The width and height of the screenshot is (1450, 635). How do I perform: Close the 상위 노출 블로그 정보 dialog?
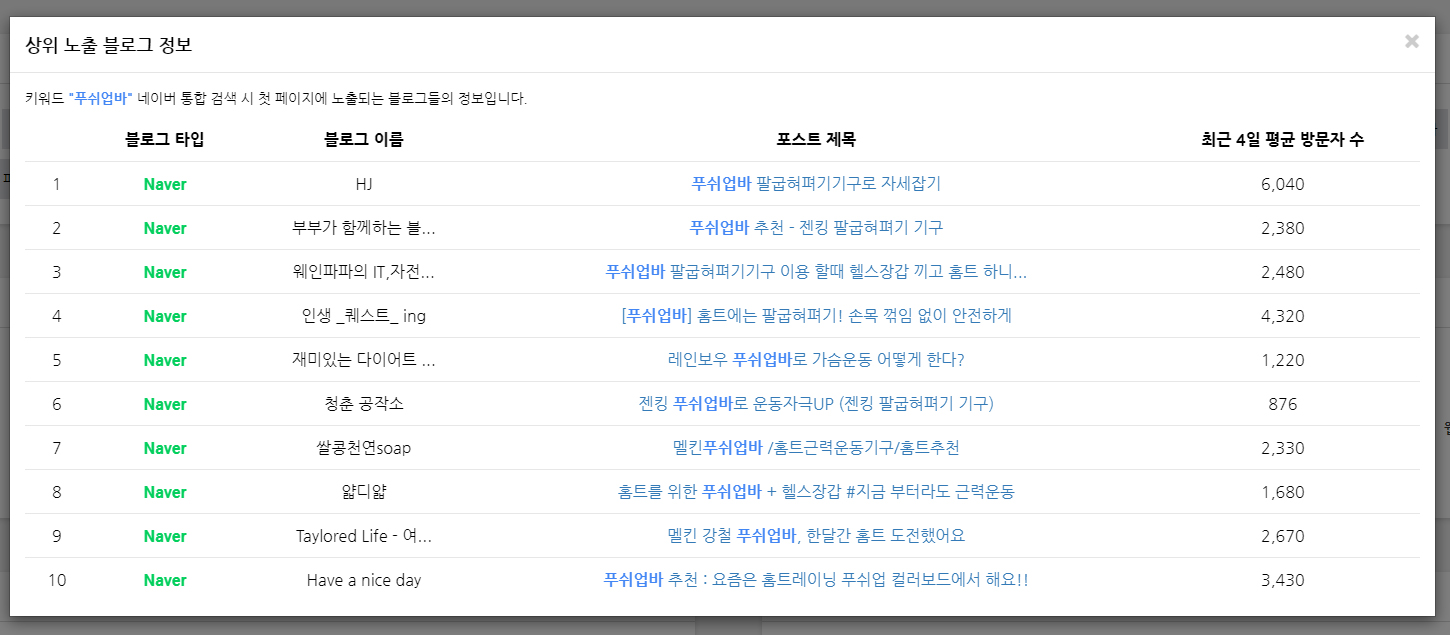click(x=1411, y=41)
